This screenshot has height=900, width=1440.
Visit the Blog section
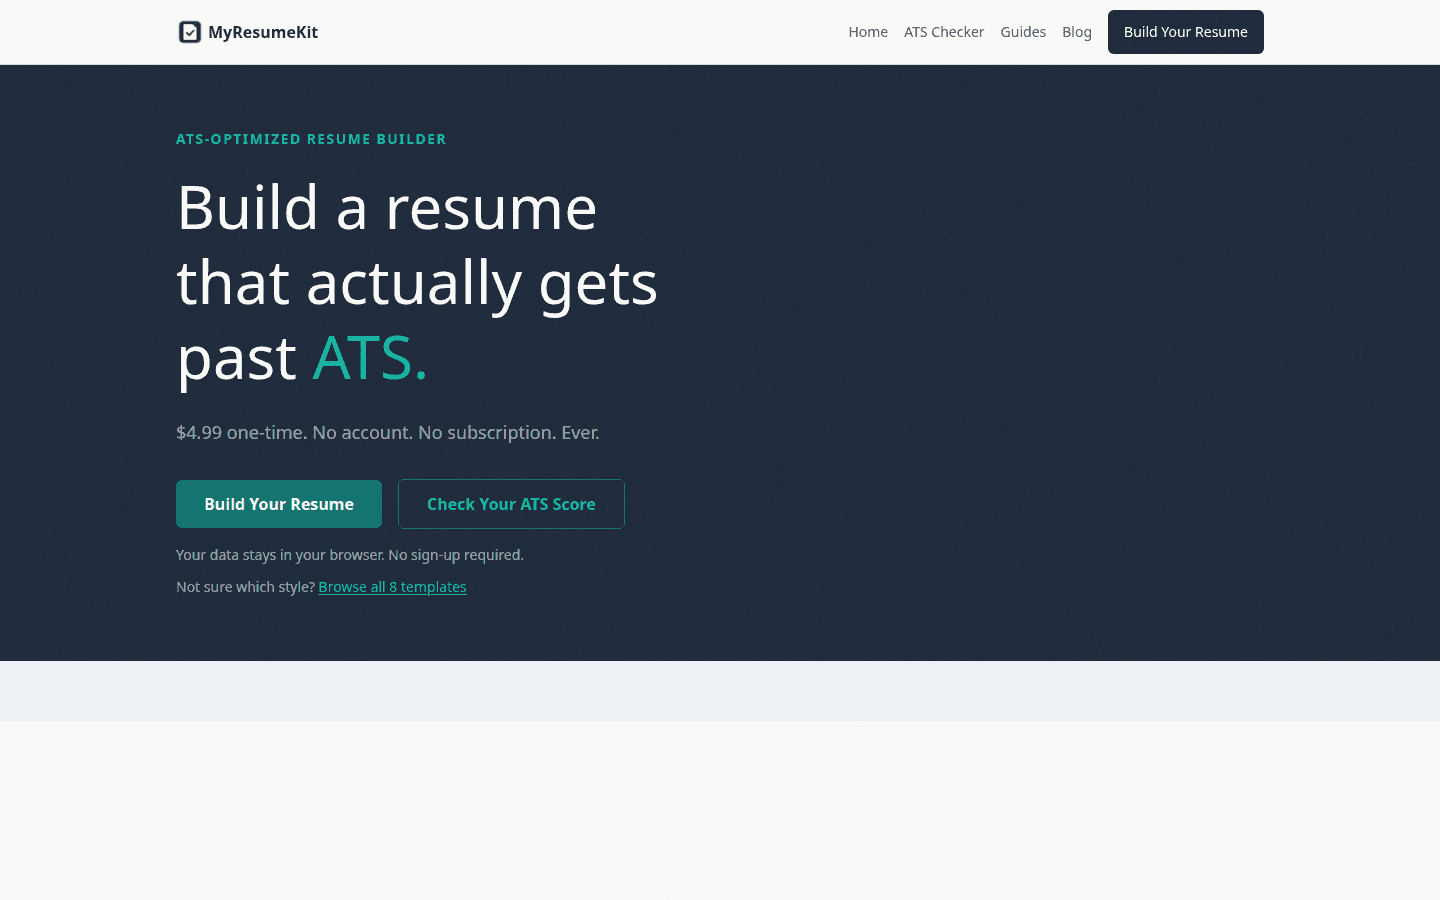tap(1077, 32)
